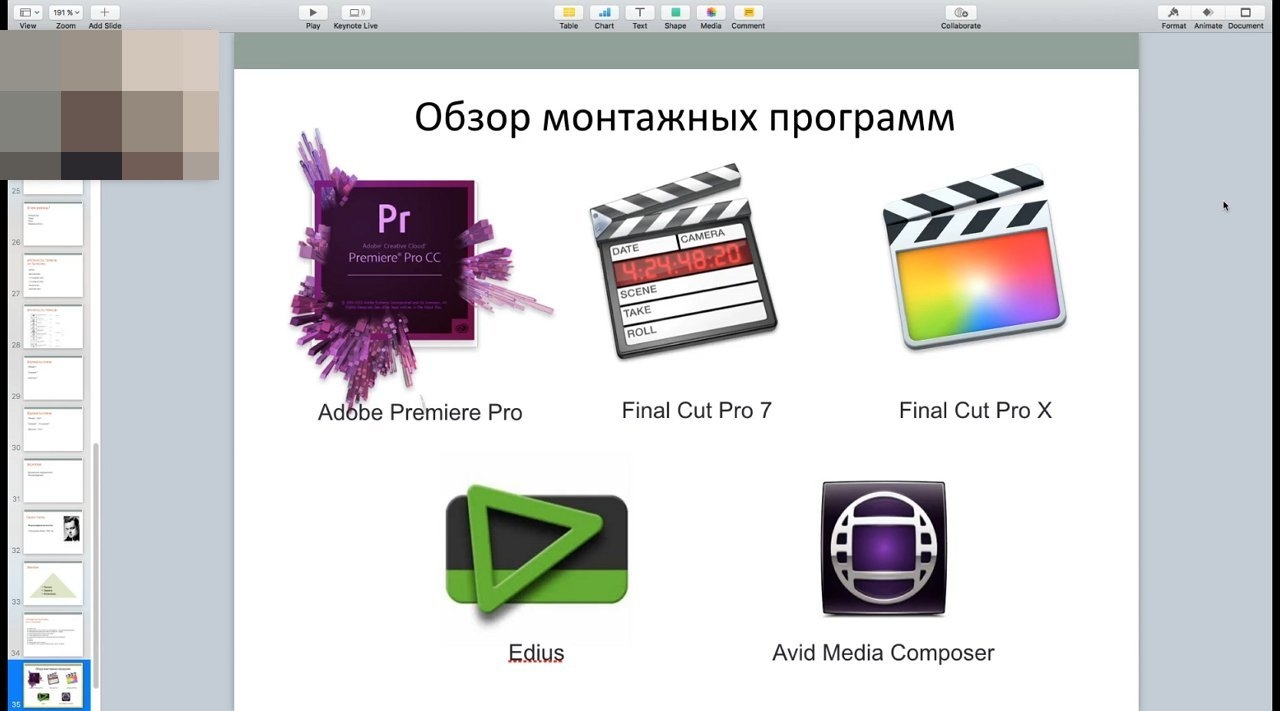Click the 'Adobe Premiere Pro' caption
Viewport: 1280px width, 711px height.
point(420,412)
